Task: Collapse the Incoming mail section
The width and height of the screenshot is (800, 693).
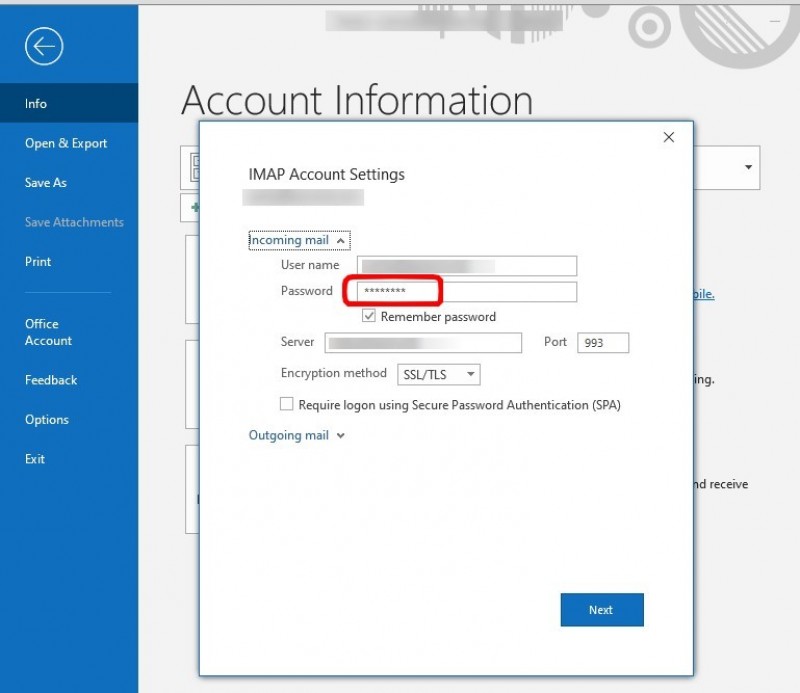Action: (x=298, y=240)
